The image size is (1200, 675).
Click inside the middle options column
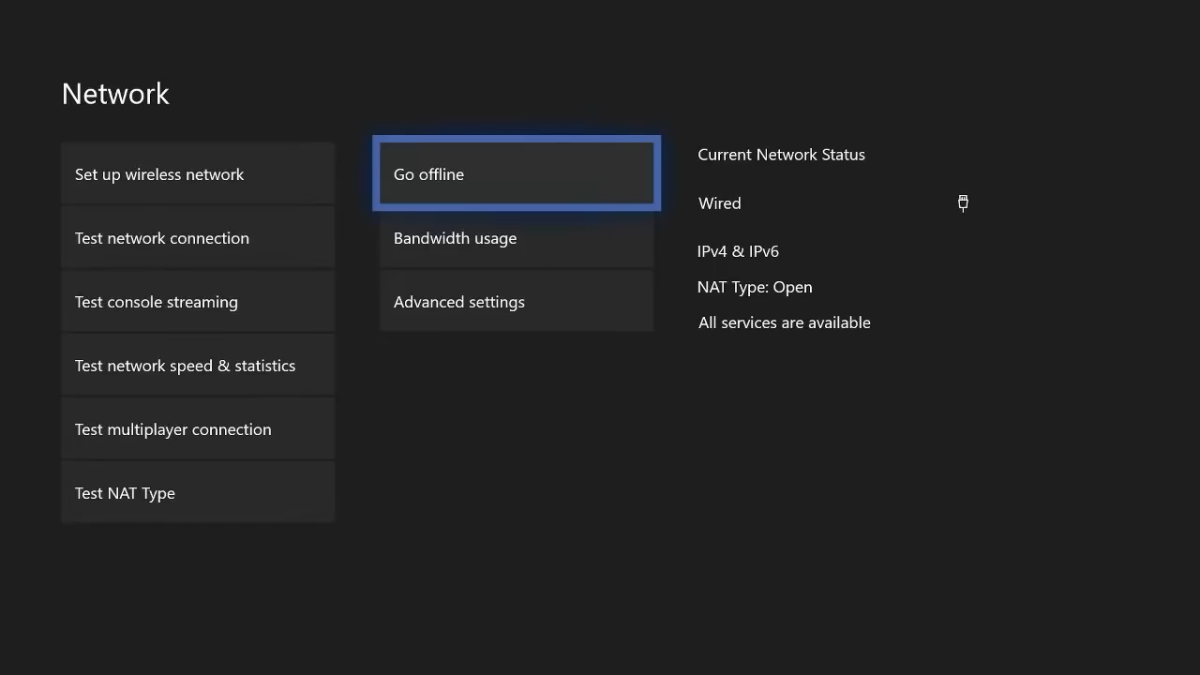coord(516,238)
